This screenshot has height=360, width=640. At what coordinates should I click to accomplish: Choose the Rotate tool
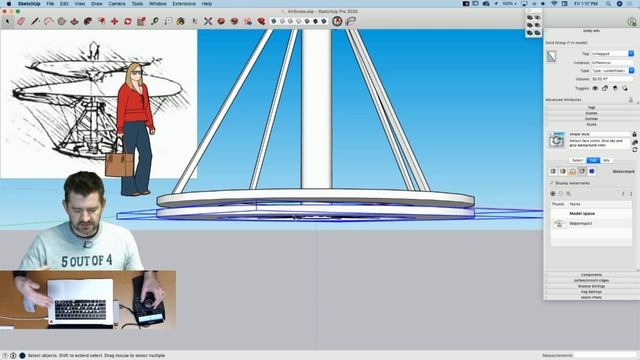128,21
